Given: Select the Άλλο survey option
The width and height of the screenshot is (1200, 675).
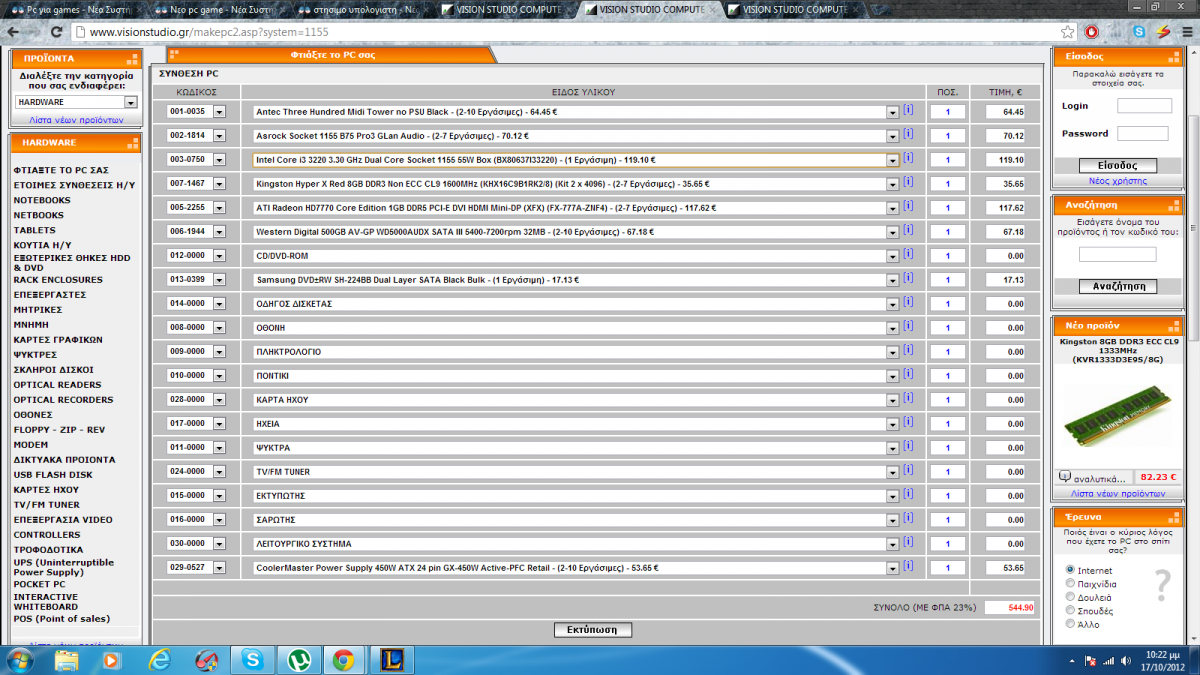Looking at the screenshot, I should tap(1071, 624).
